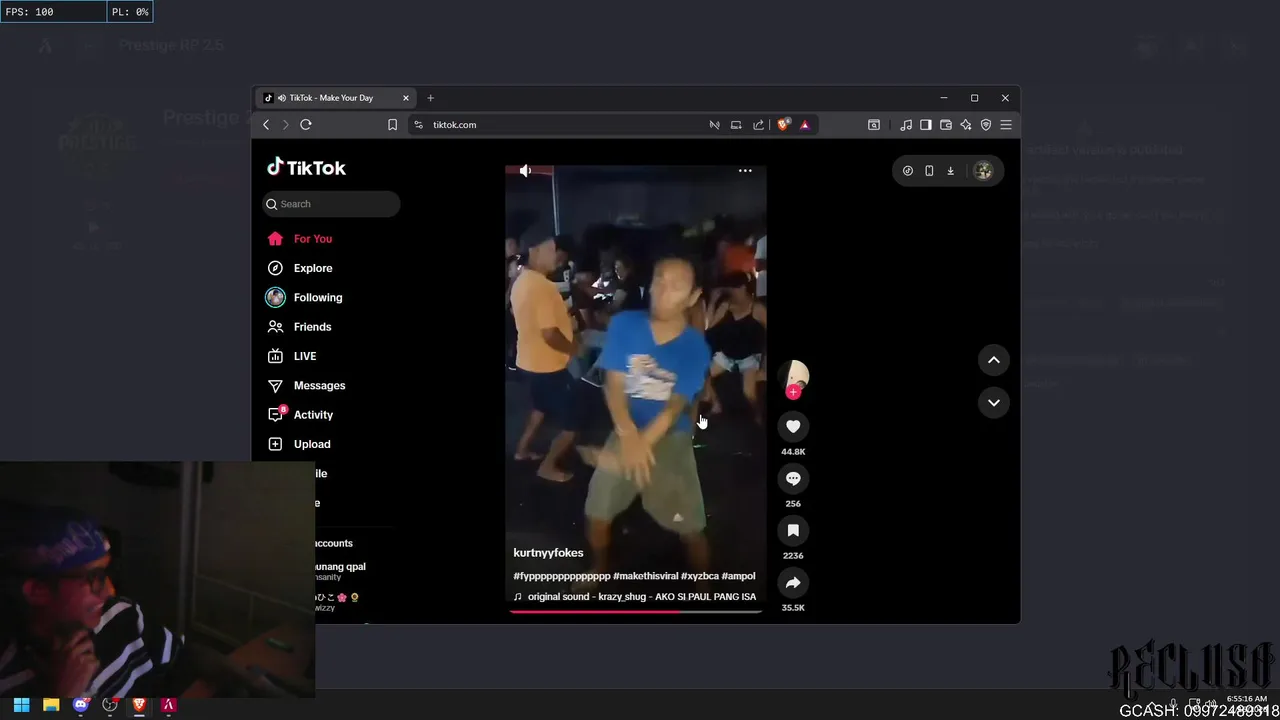Go forward in browser
1280x720 pixels.
point(285,125)
